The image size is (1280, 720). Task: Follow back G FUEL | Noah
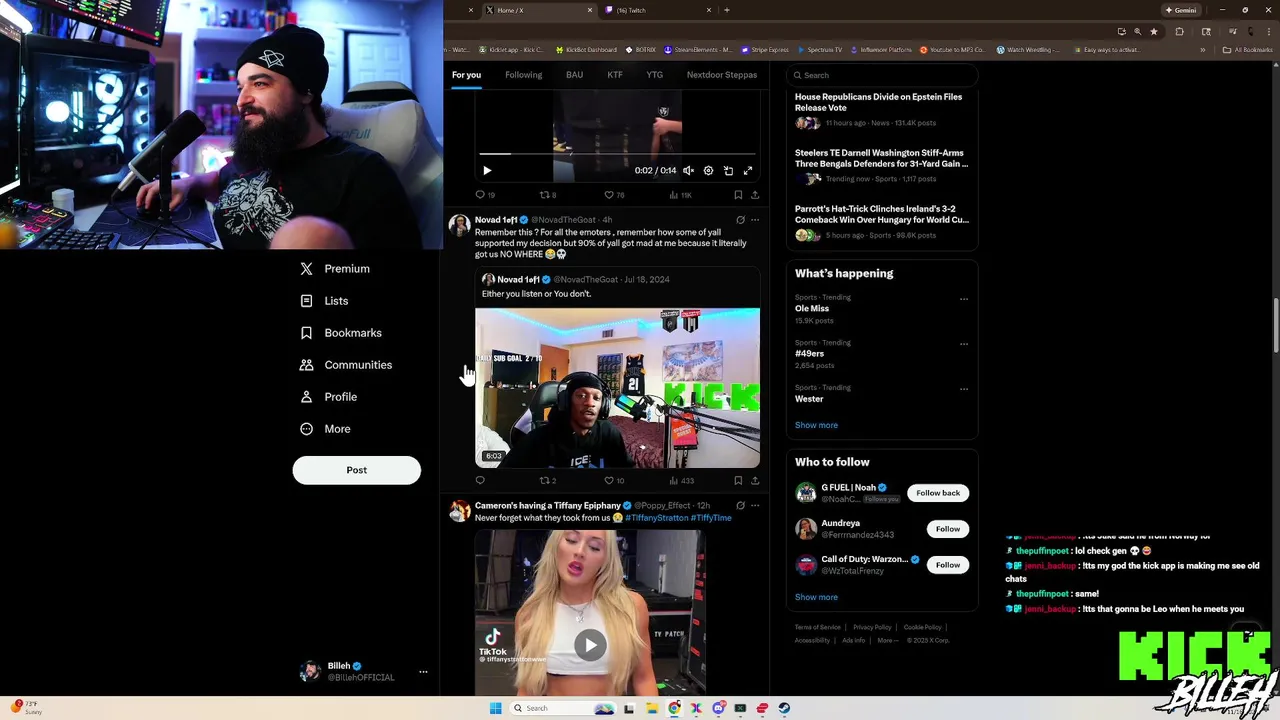[938, 493]
